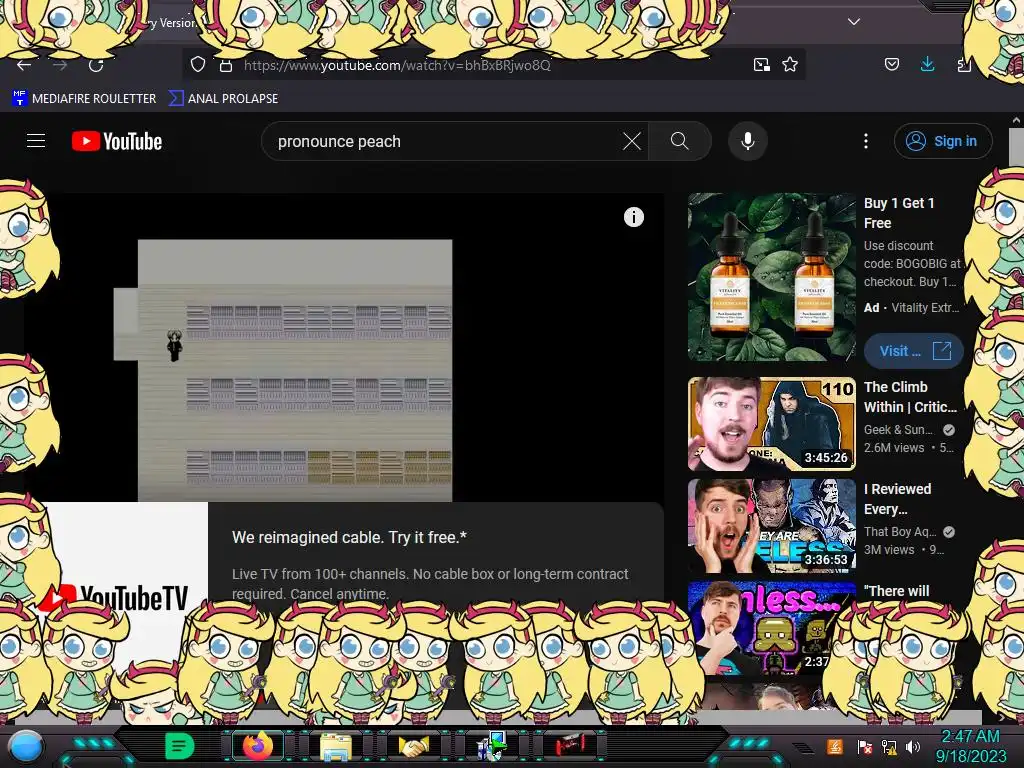Expand the list all tabs chevron
Image resolution: width=1024 pixels, height=768 pixels.
click(854, 22)
